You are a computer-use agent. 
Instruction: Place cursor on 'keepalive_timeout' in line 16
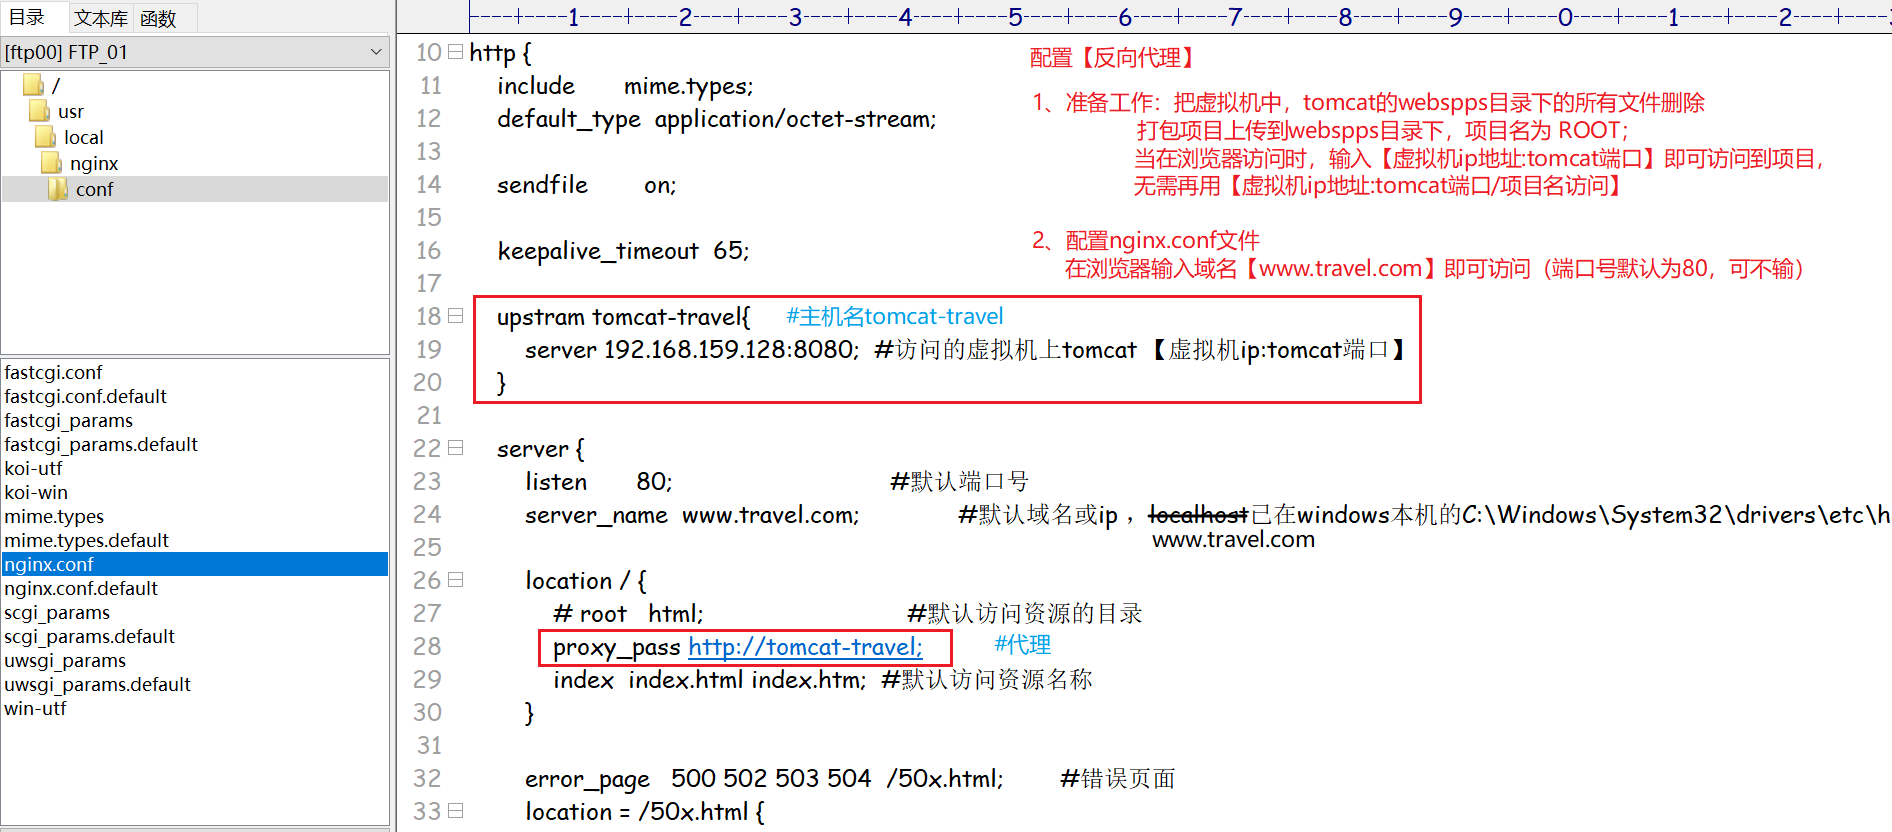click(598, 251)
